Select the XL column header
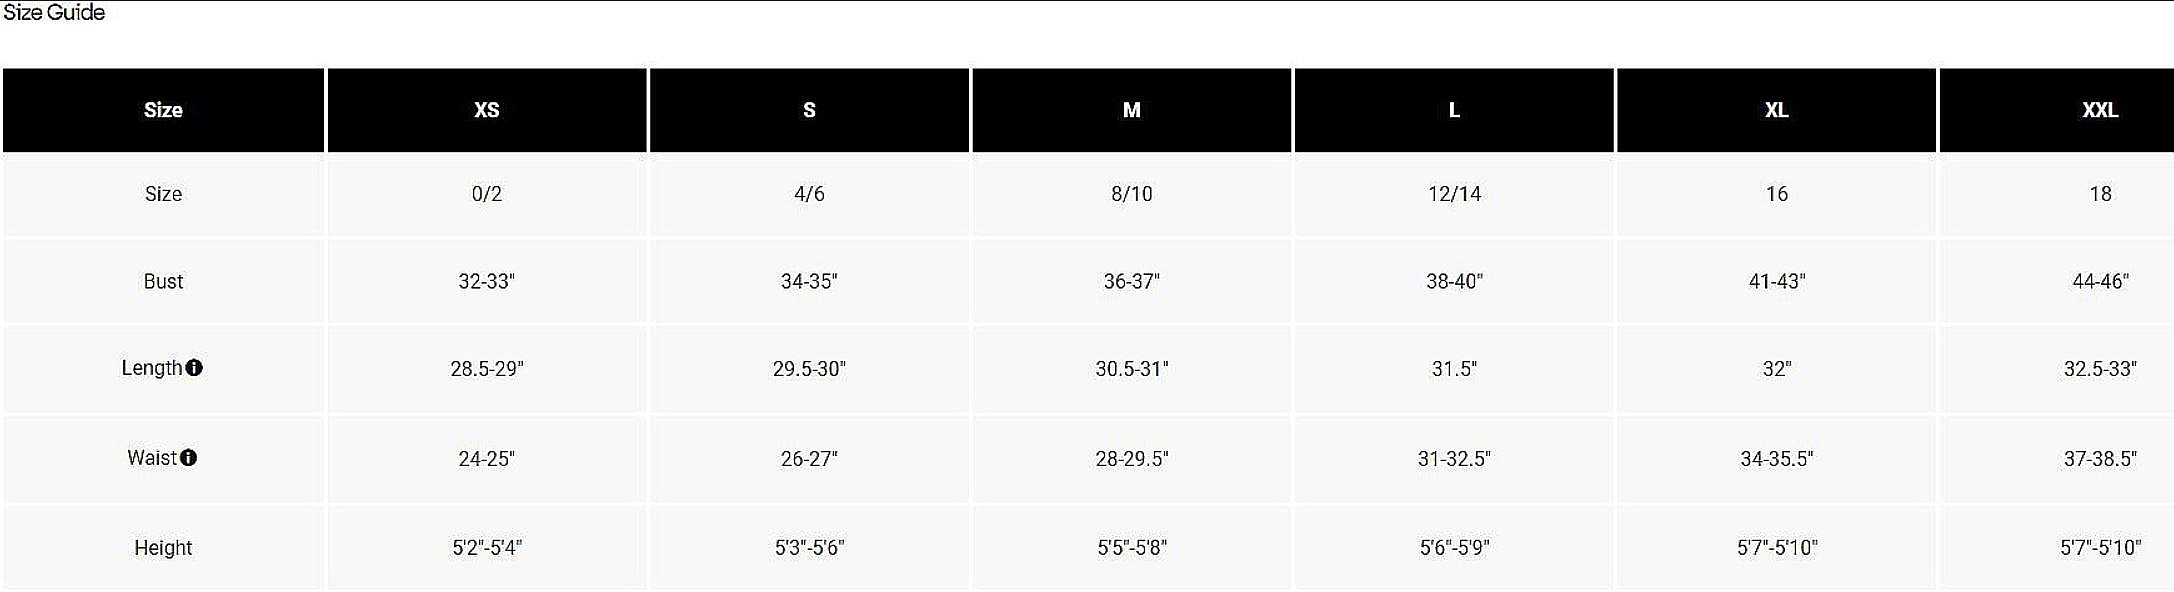Viewport: 2174px width, 592px height. 1776,110
